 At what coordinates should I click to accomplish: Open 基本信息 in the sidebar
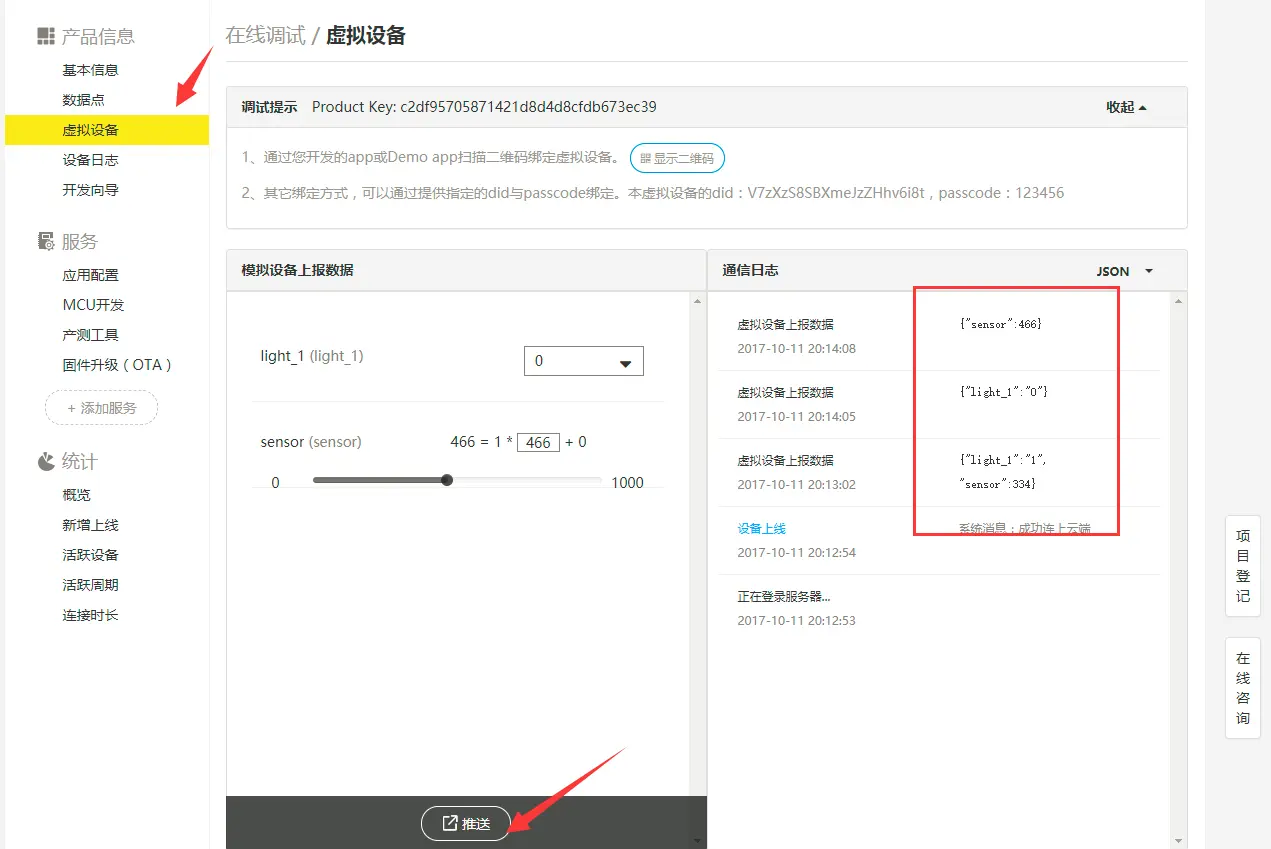tap(91, 70)
